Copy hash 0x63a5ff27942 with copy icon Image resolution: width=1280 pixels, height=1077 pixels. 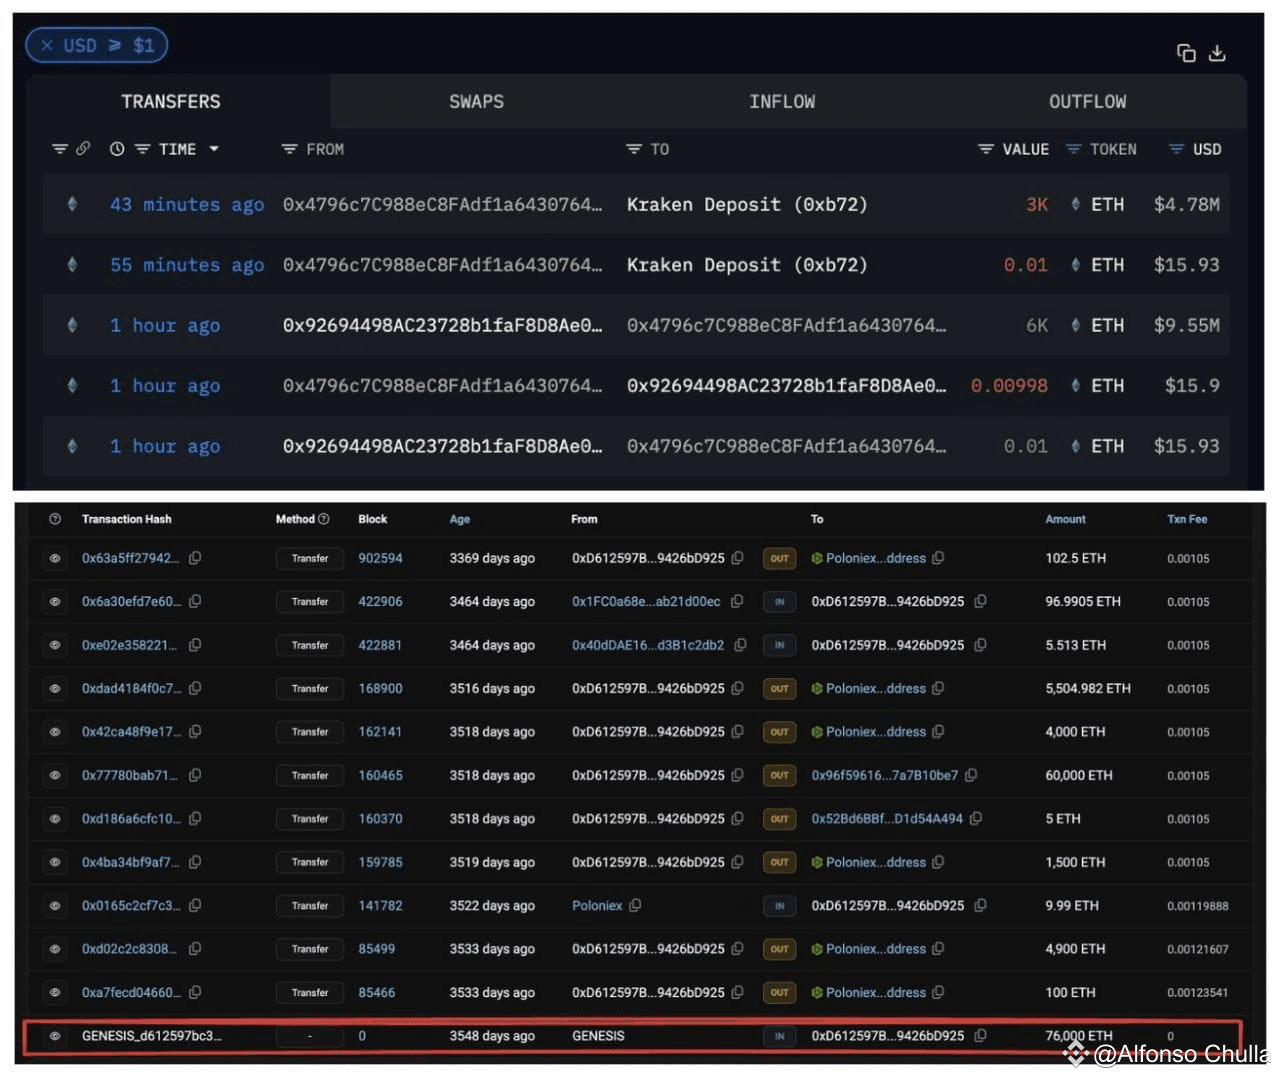pos(195,558)
